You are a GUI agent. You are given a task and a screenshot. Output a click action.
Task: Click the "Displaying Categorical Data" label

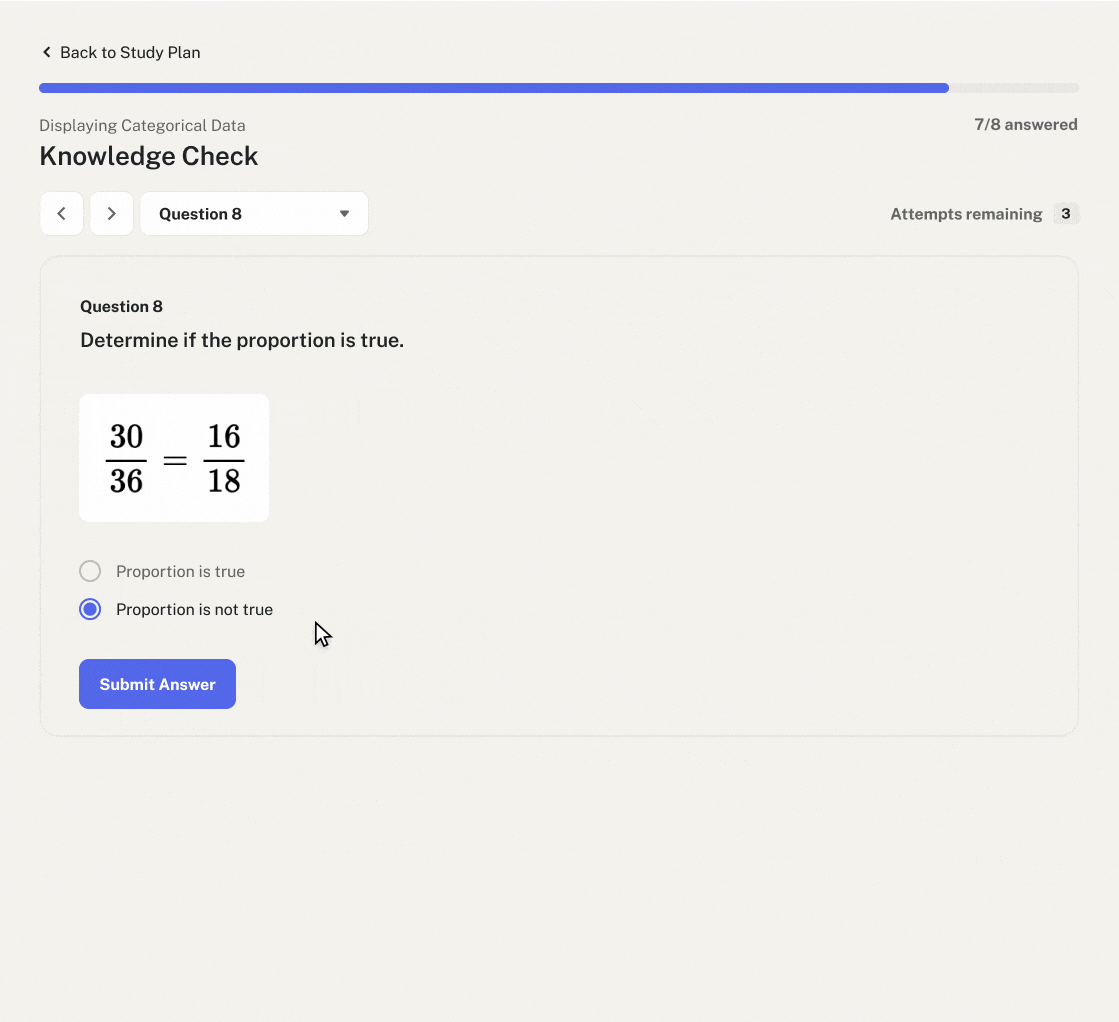click(142, 125)
